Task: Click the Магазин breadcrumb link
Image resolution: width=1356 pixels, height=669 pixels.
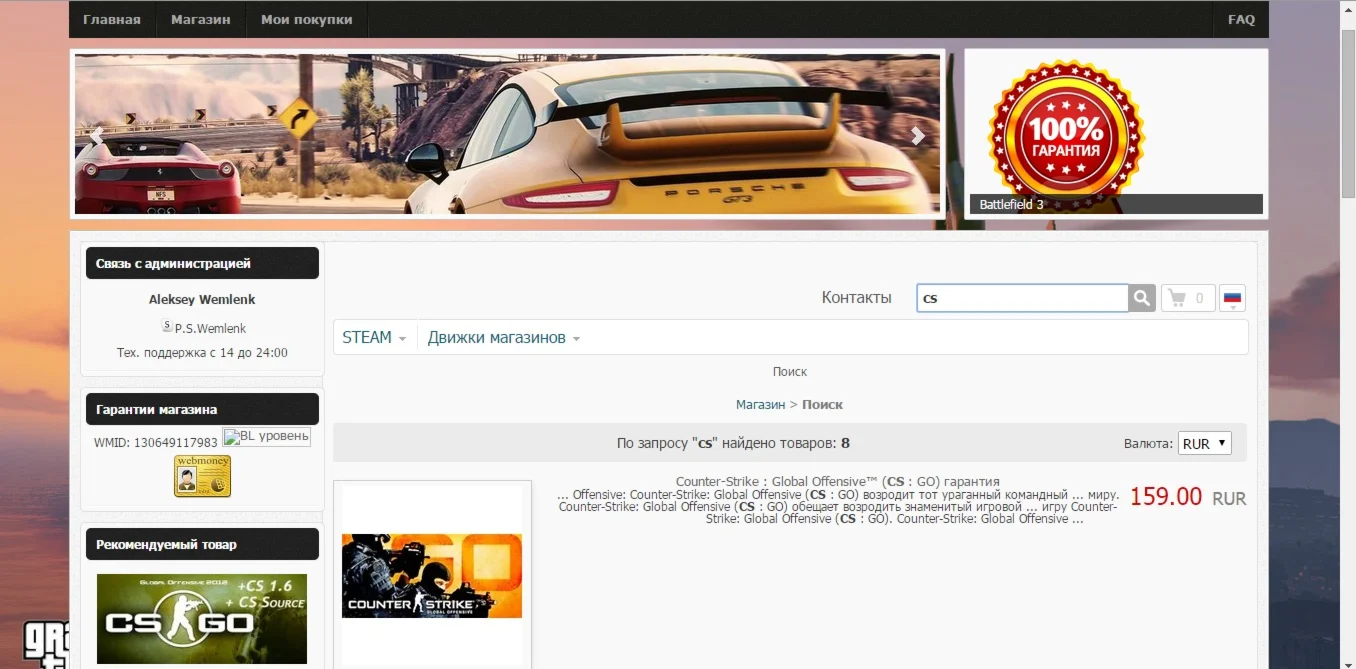Action: [760, 404]
